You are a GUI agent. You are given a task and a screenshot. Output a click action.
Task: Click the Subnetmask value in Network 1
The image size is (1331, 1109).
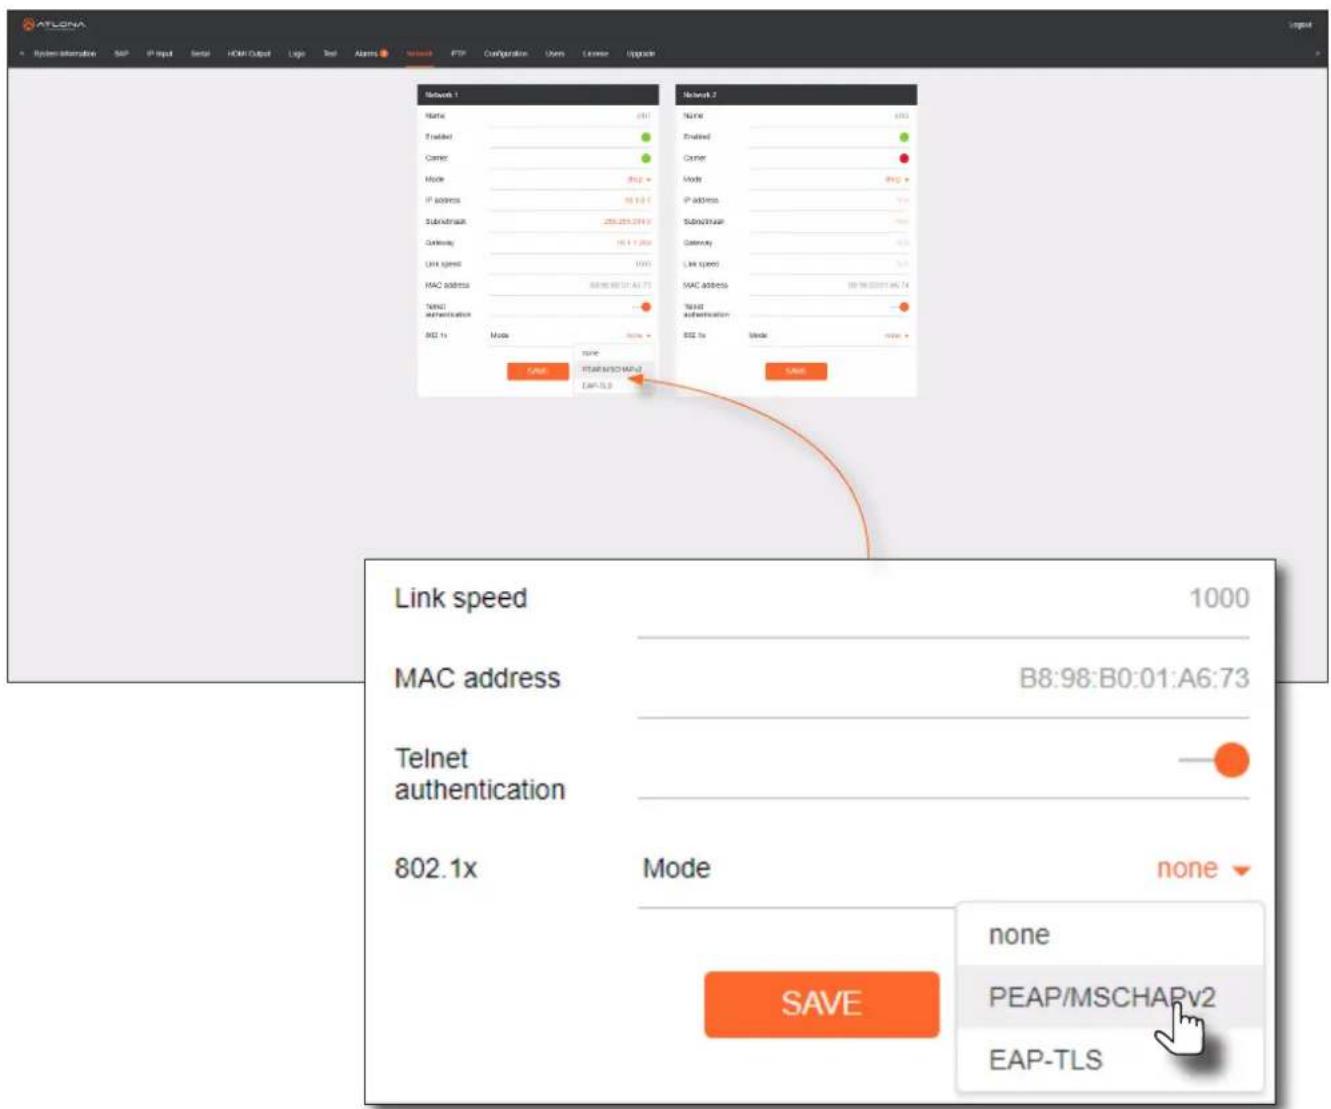(x=628, y=222)
